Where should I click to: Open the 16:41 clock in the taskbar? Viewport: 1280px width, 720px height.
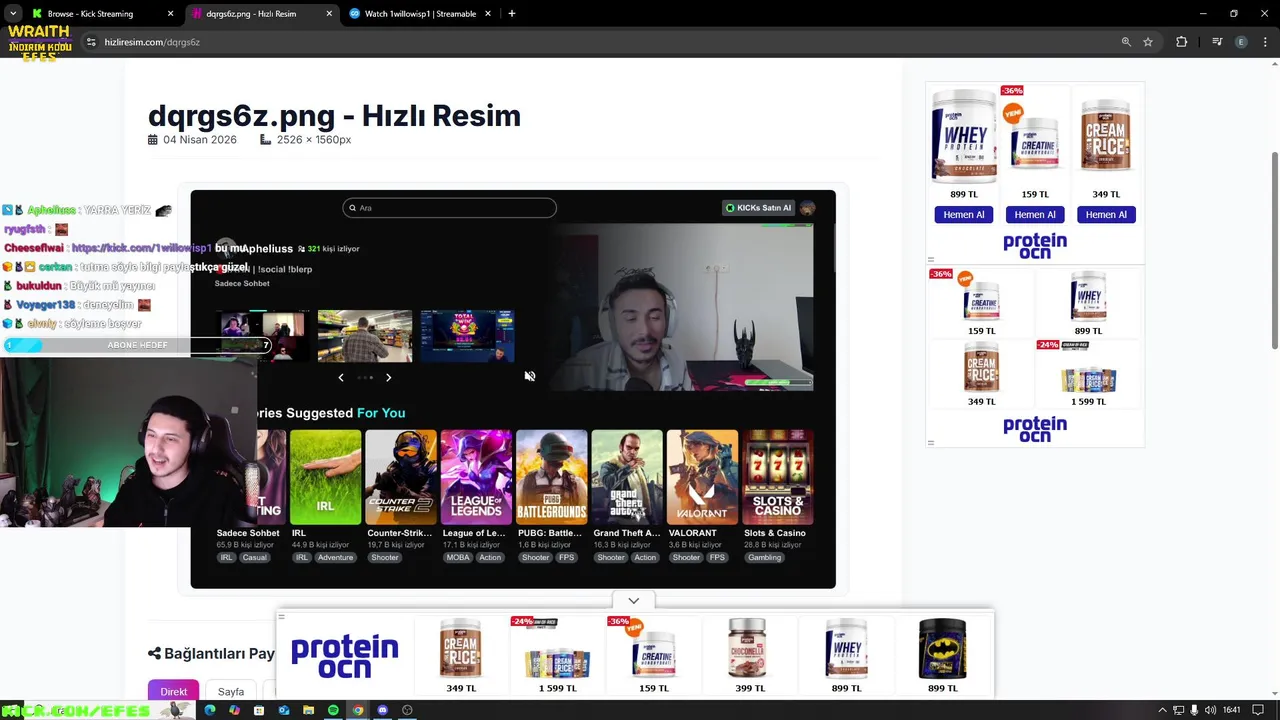[x=1232, y=710]
